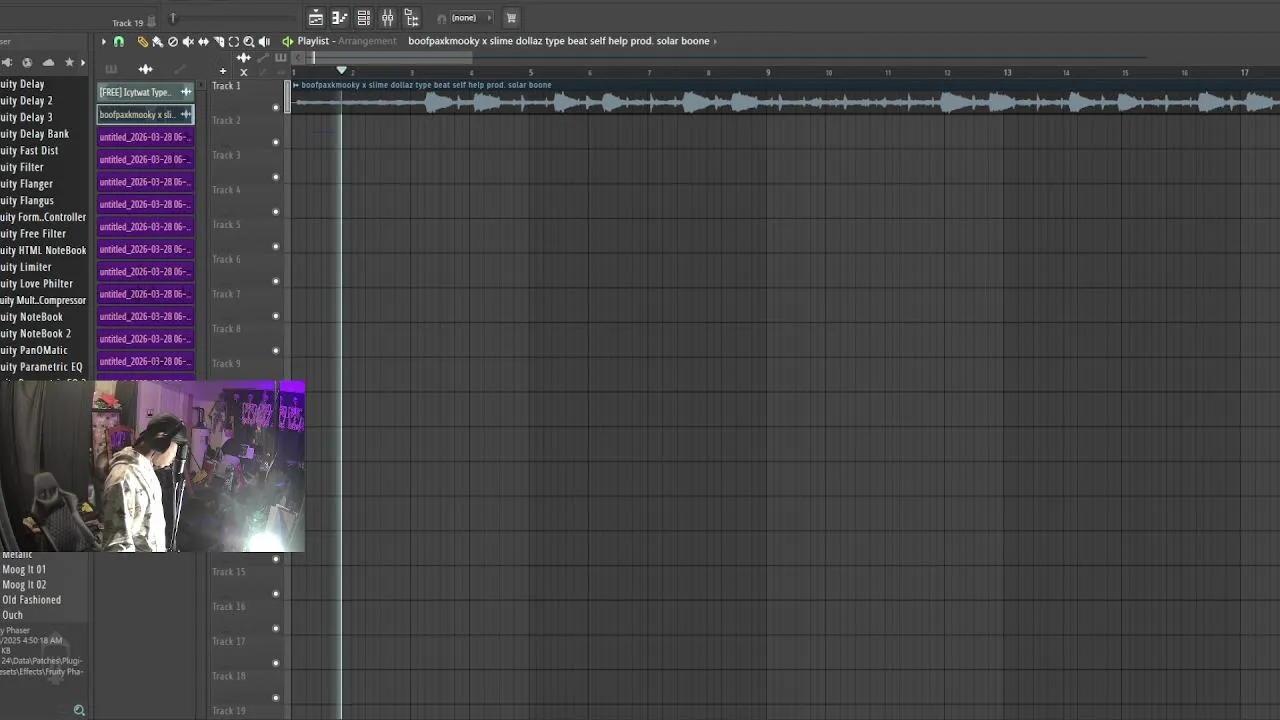
Task: Open the Piano roll view button
Action: tap(340, 18)
